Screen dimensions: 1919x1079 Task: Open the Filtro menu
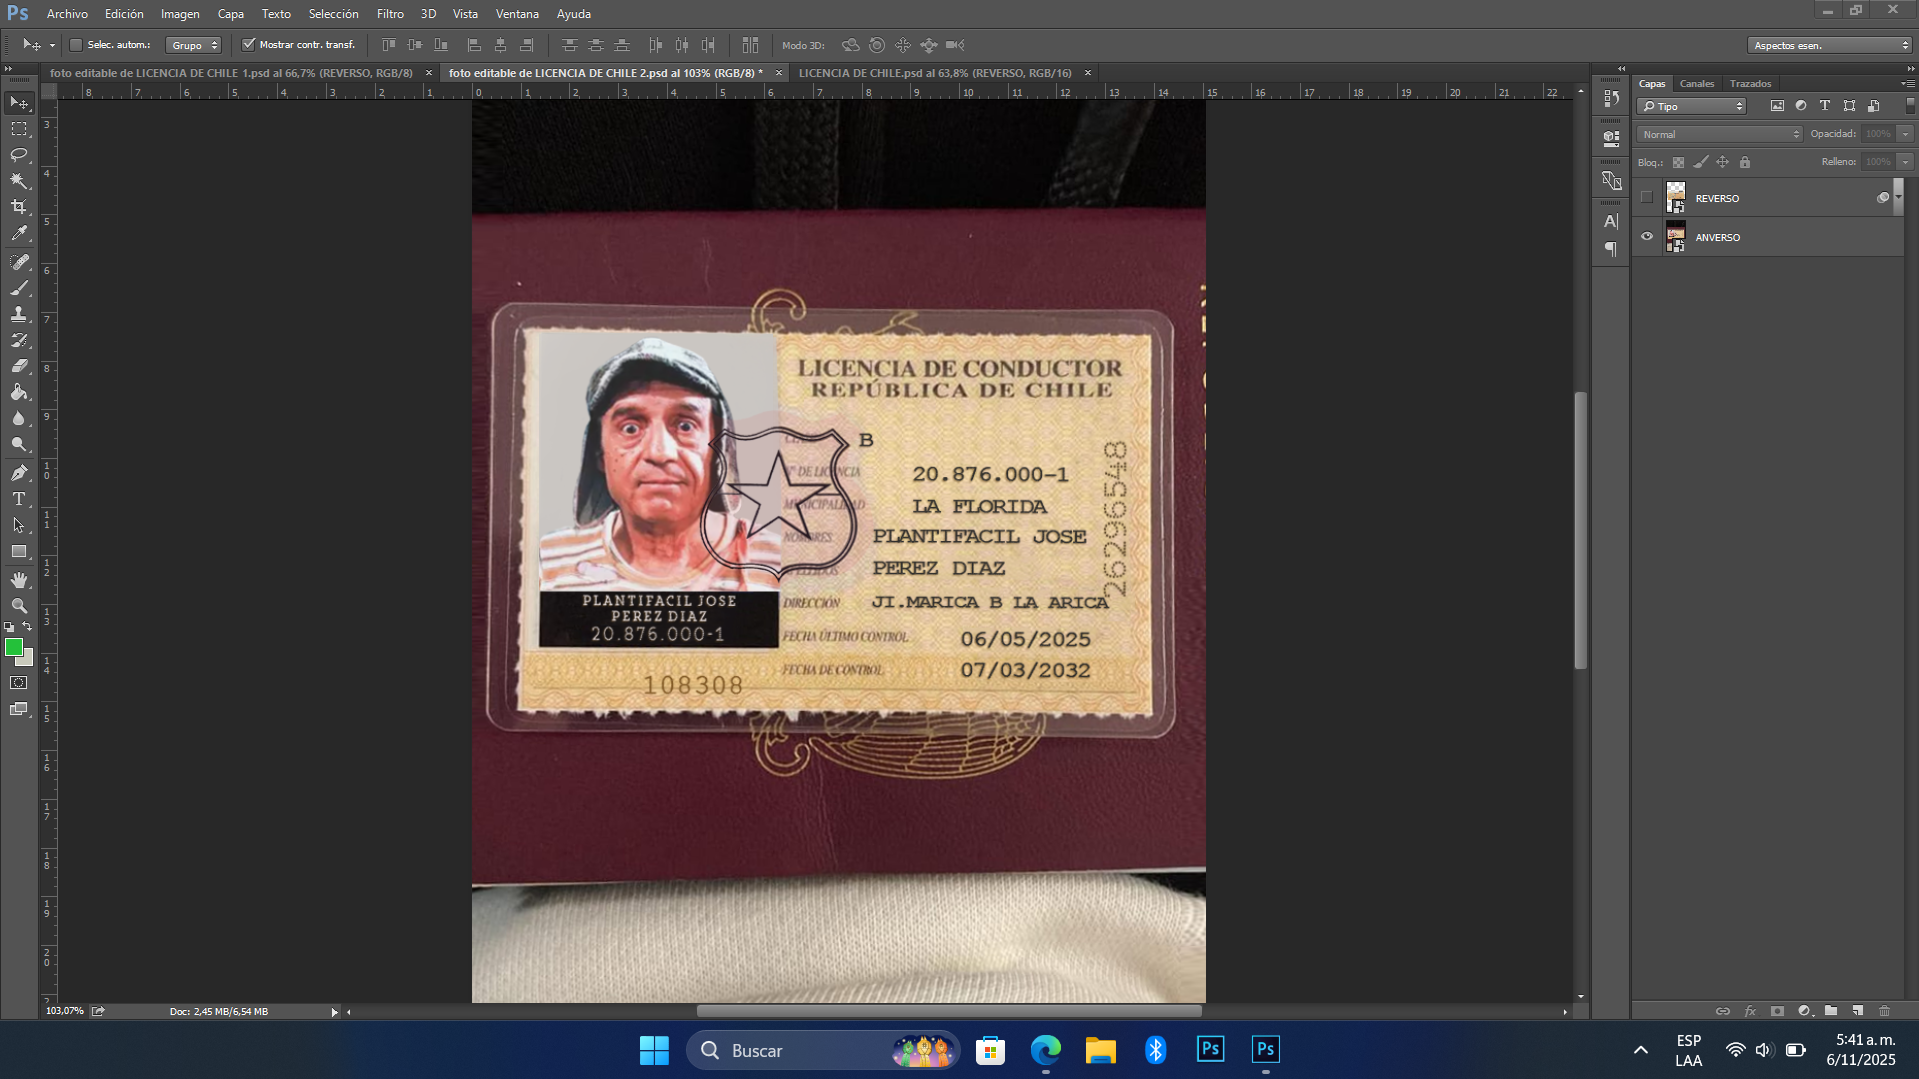[389, 14]
